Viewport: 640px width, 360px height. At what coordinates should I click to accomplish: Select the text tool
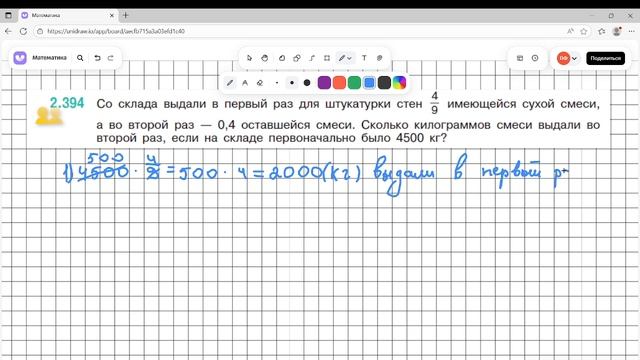click(364, 58)
